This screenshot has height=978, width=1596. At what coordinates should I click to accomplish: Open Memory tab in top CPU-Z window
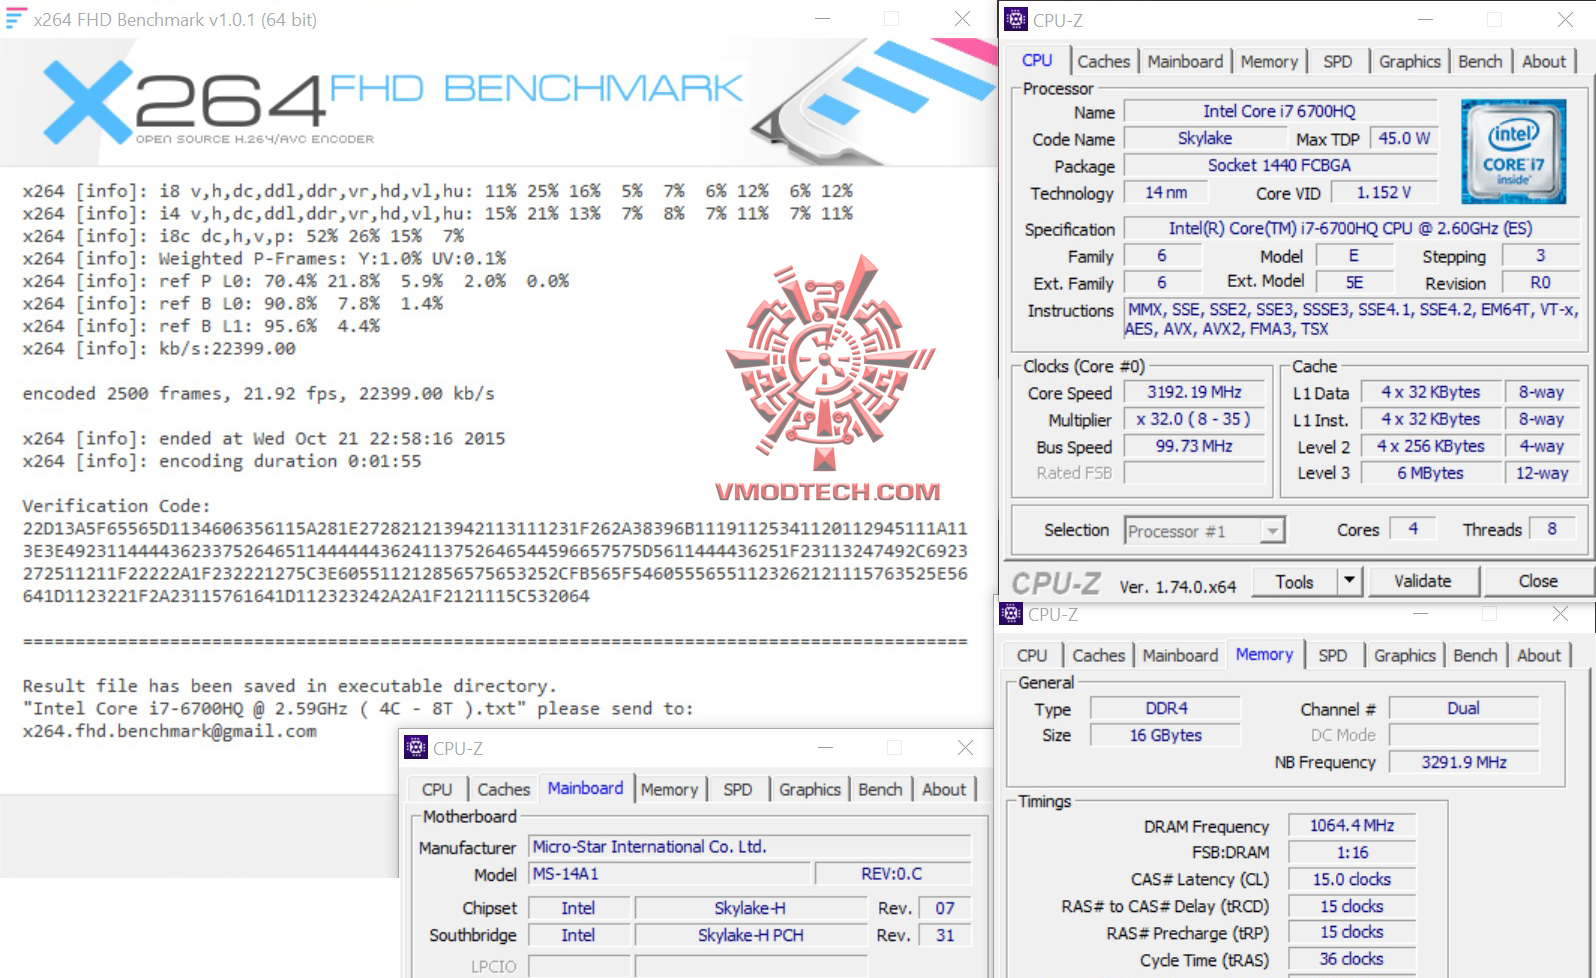click(1269, 62)
